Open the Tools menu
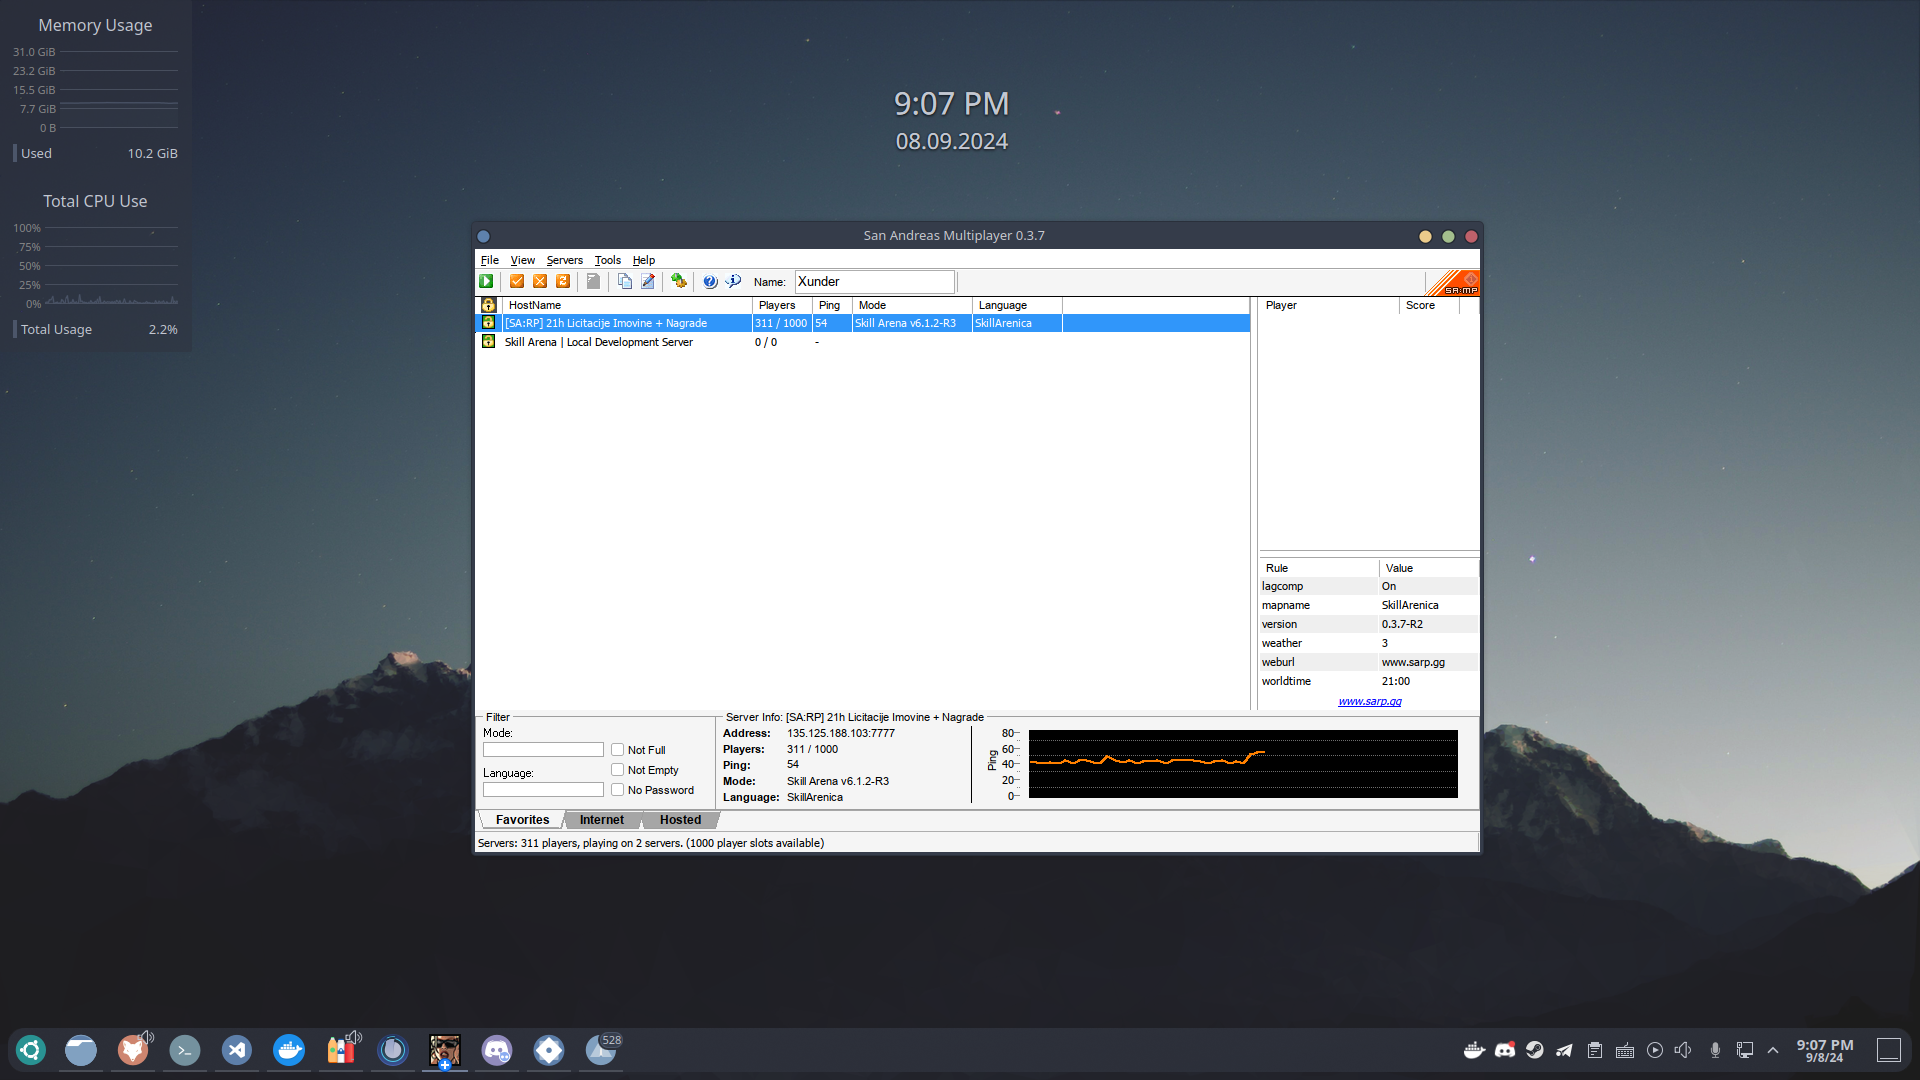 click(x=608, y=260)
